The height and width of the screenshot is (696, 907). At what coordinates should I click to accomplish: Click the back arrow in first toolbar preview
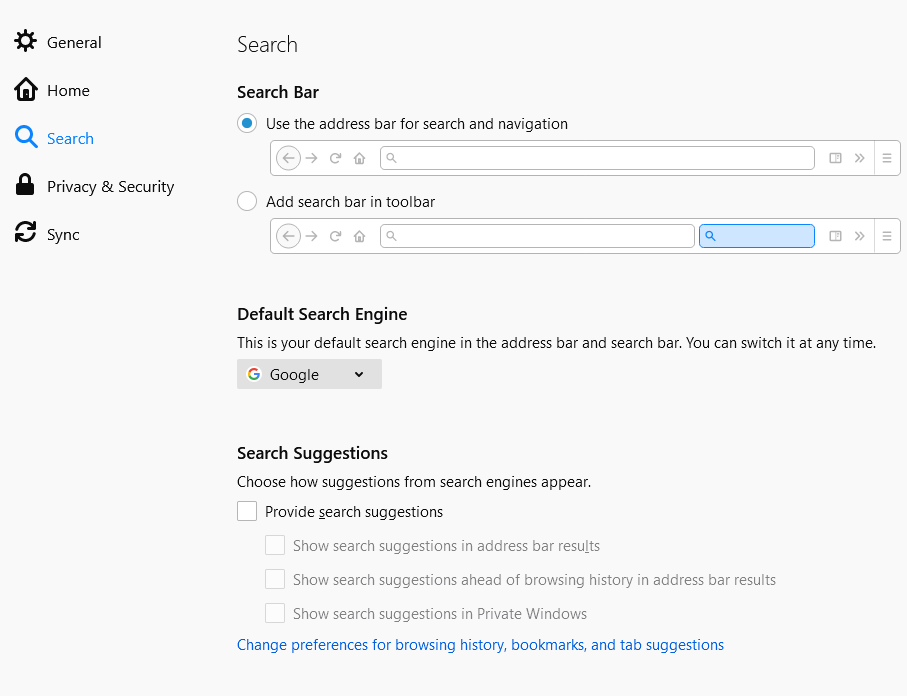(x=288, y=158)
